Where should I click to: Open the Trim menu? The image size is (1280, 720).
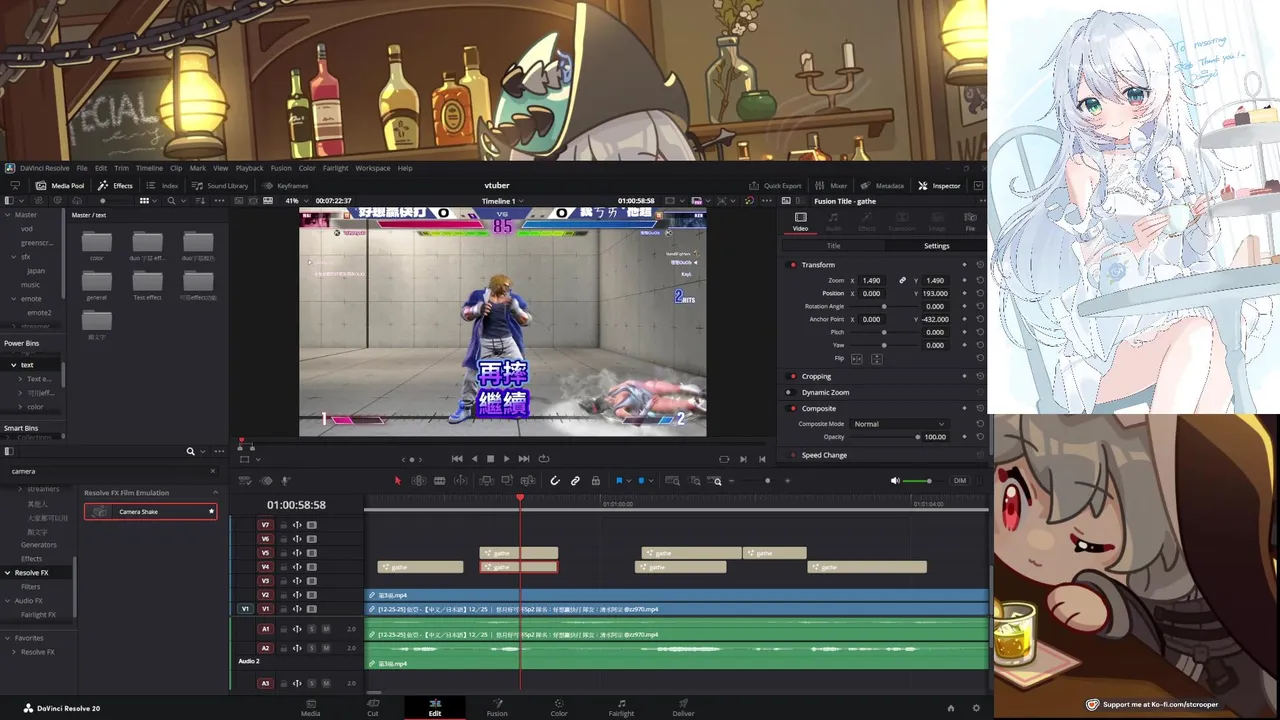121,168
